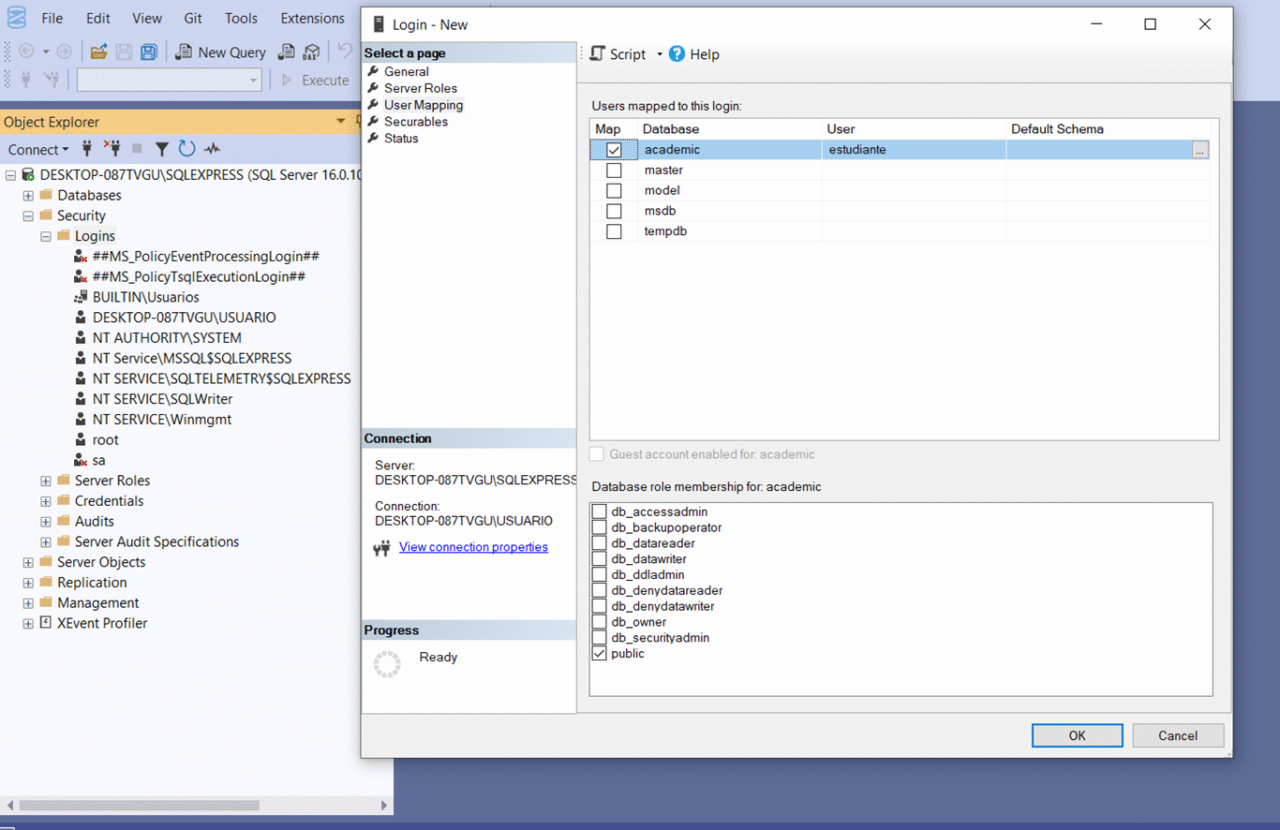Check the Map checkbox for master
The height and width of the screenshot is (830, 1280).
(x=614, y=170)
